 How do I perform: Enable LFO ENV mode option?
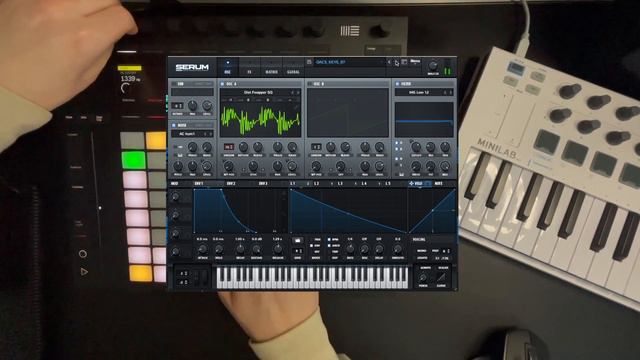point(312,246)
